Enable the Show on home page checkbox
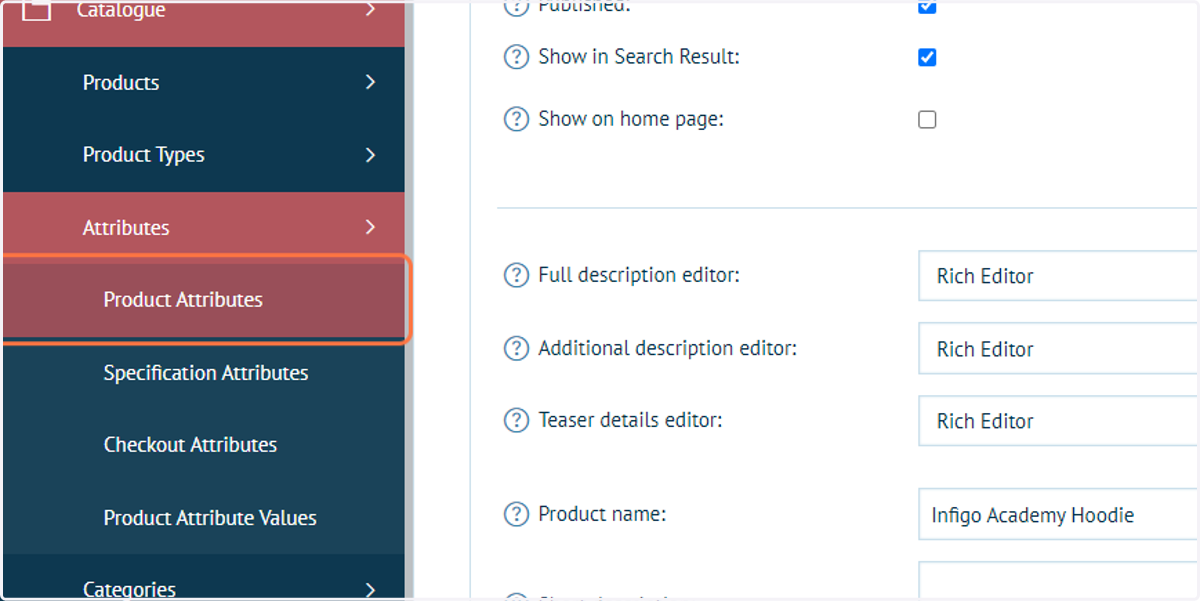The image size is (1200, 601). 927,120
